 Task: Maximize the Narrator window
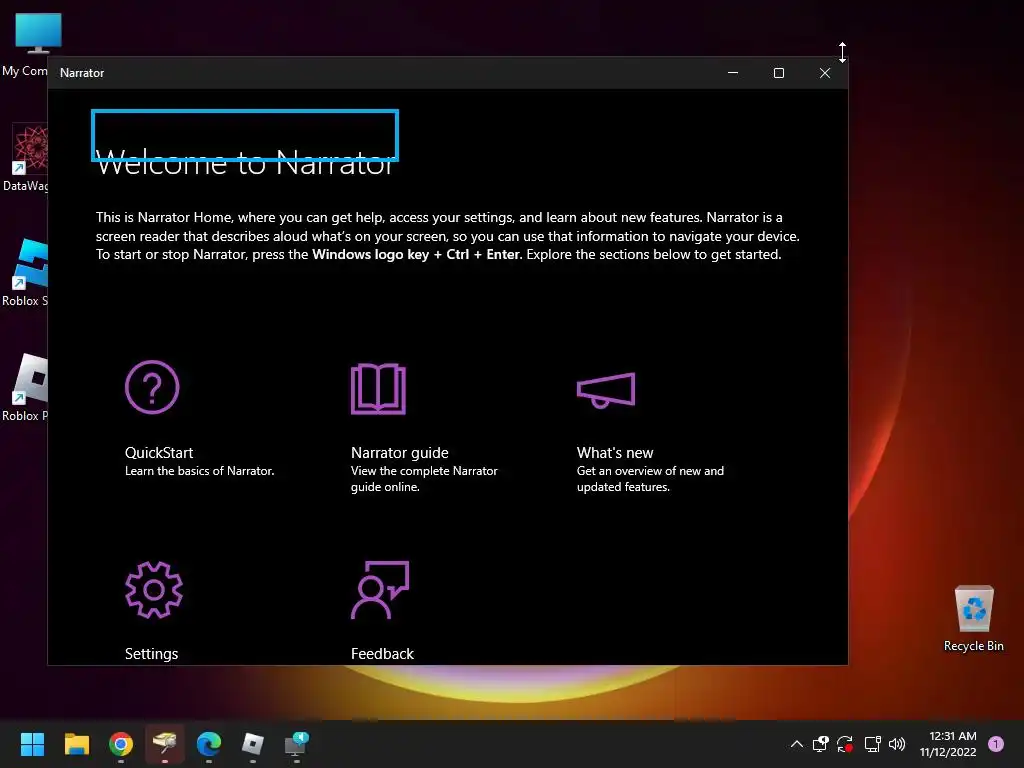(778, 72)
